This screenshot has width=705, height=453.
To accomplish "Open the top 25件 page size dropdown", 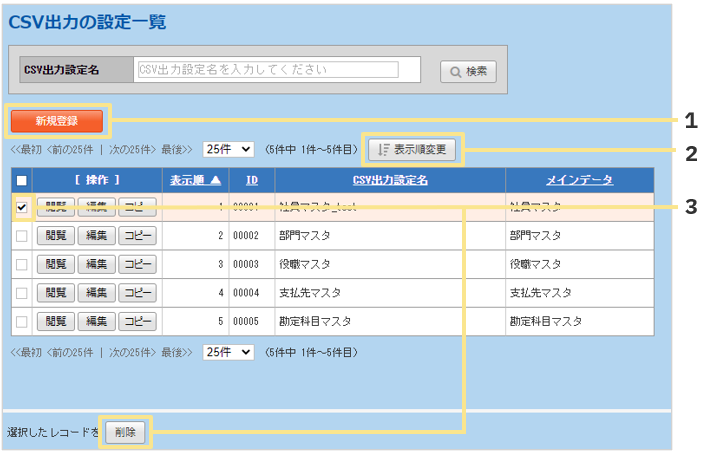I will coord(228,149).
